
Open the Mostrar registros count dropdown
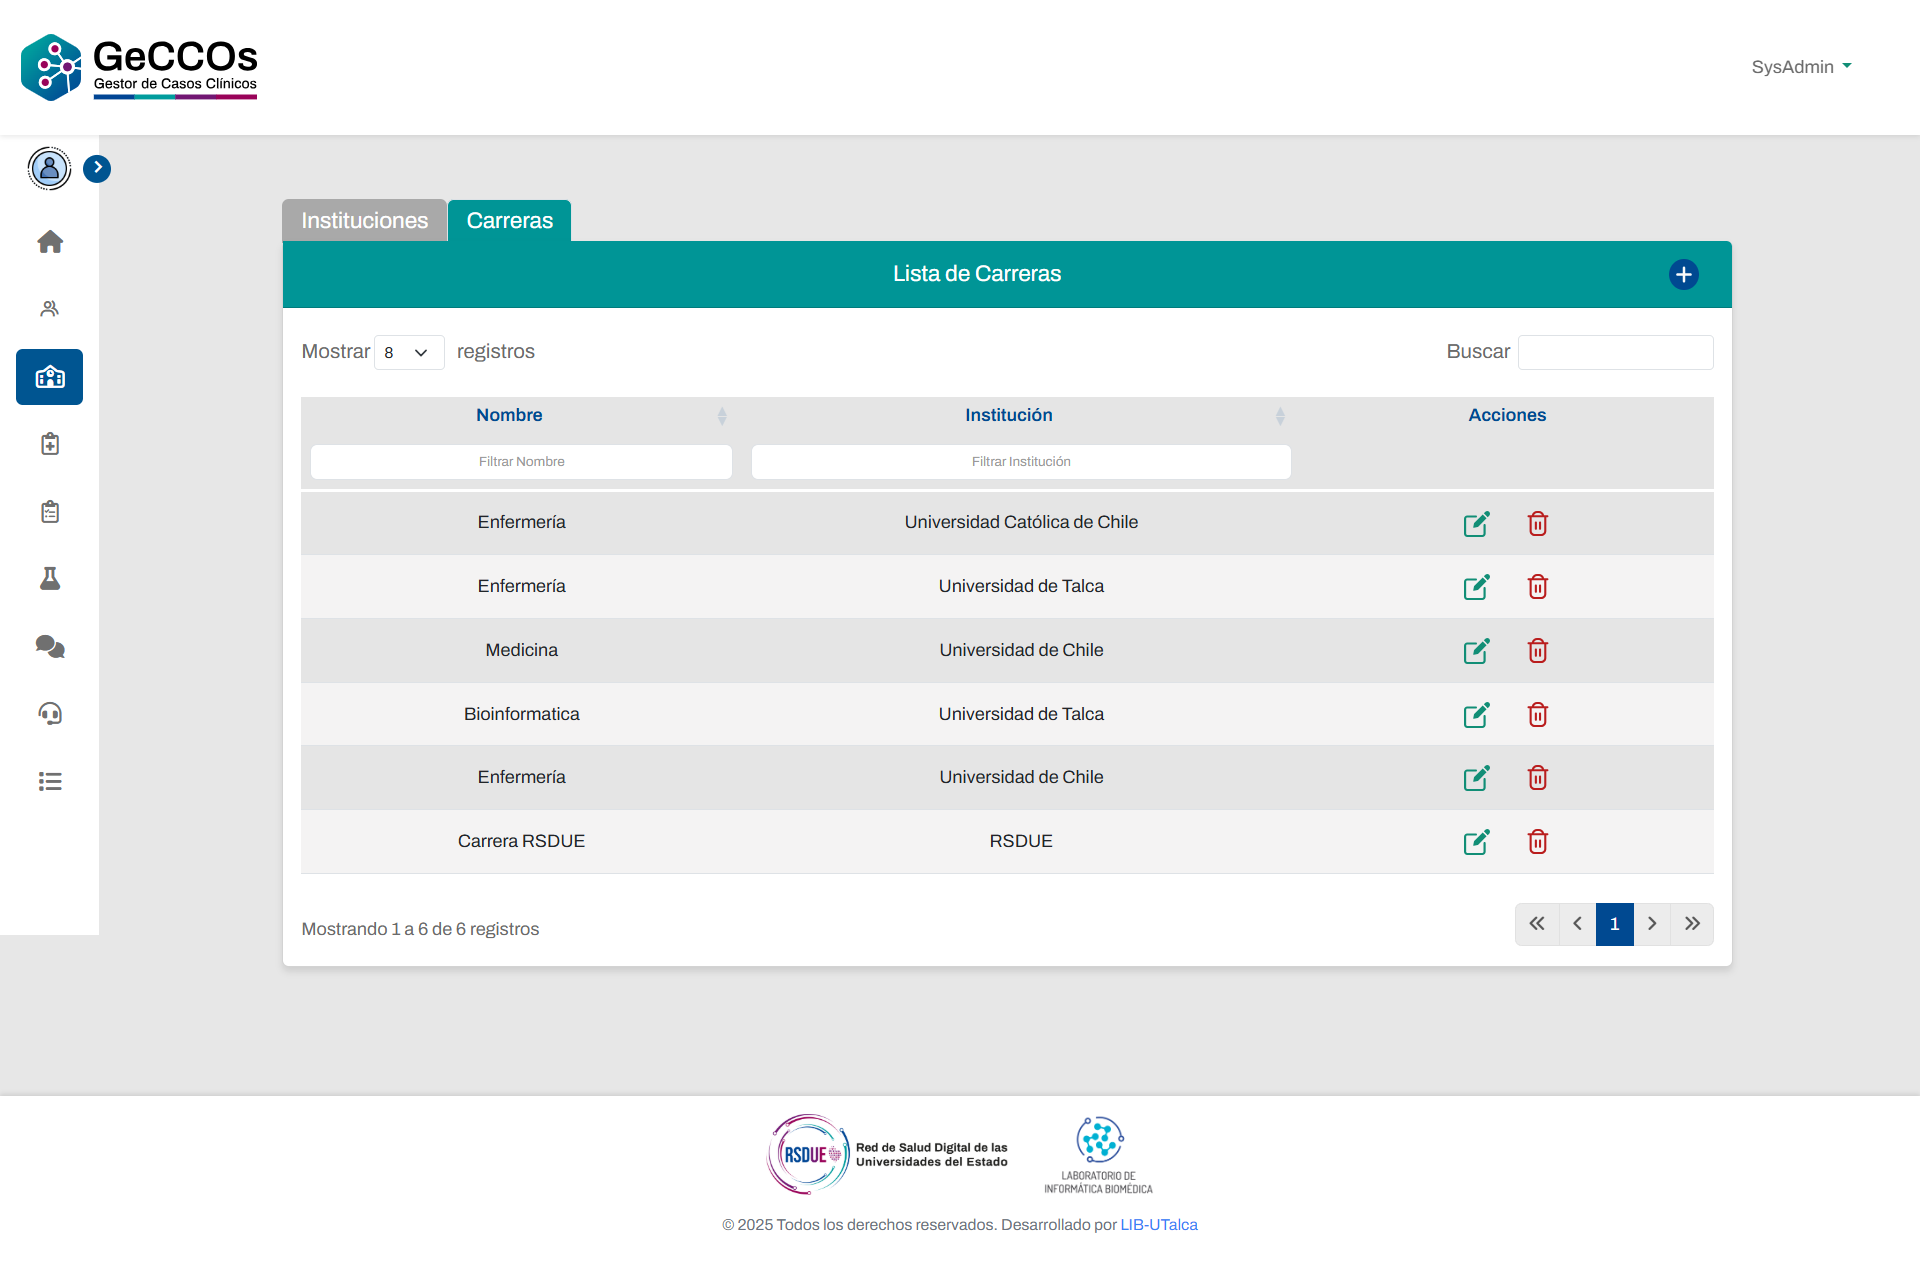tap(409, 352)
